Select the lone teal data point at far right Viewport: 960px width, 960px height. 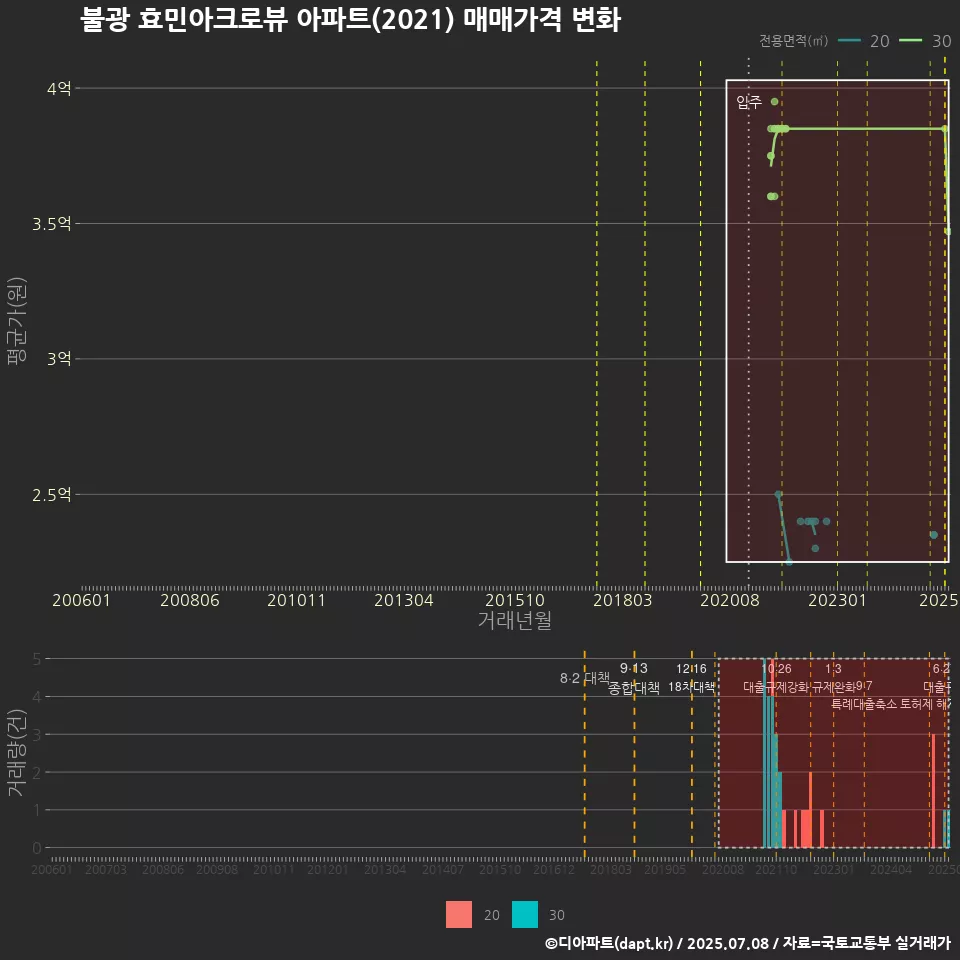pyautogui.click(x=934, y=535)
